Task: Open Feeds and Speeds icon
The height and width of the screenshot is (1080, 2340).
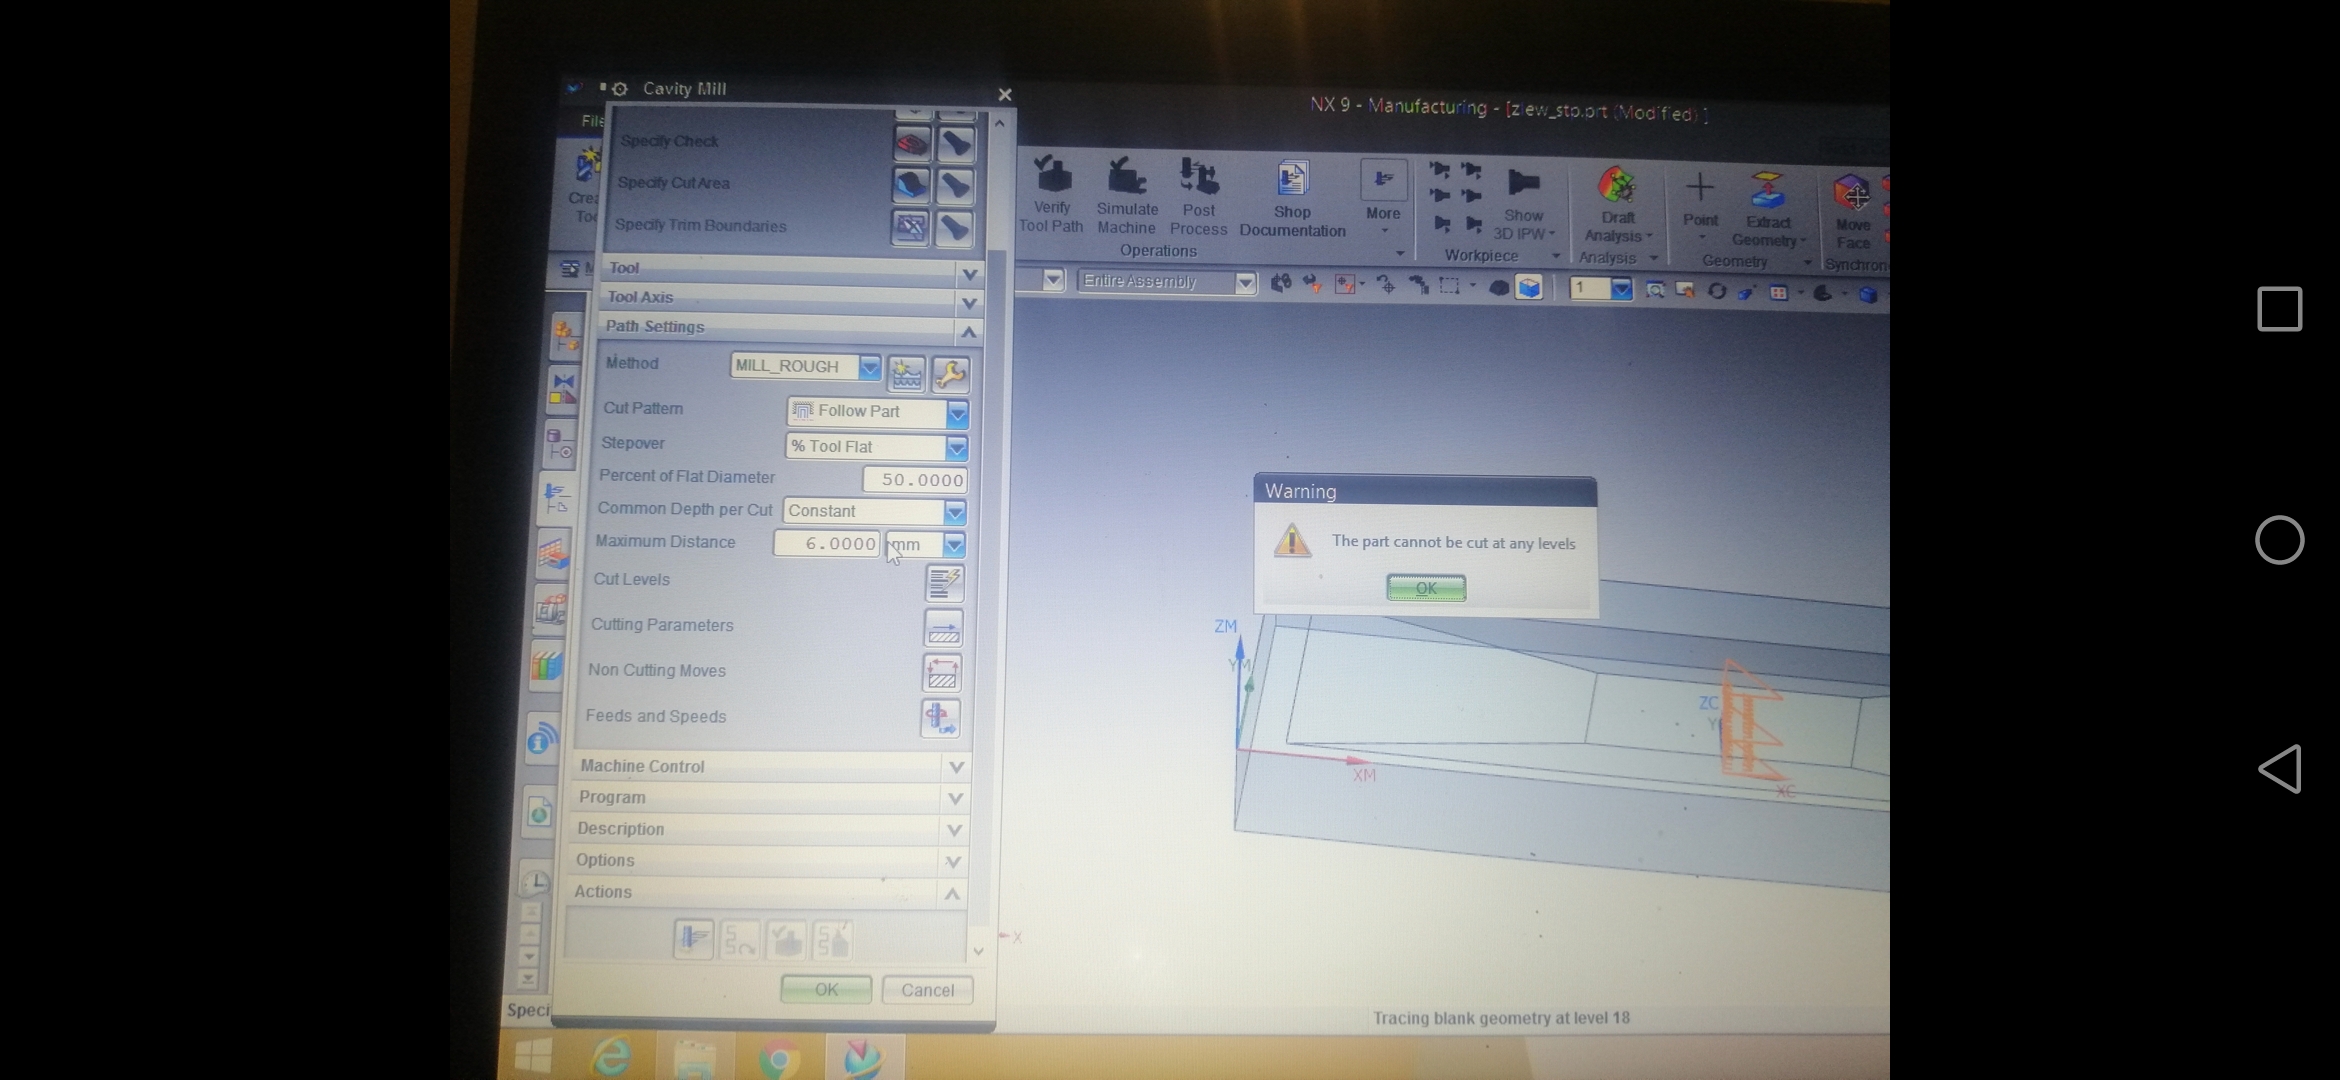Action: coord(939,719)
